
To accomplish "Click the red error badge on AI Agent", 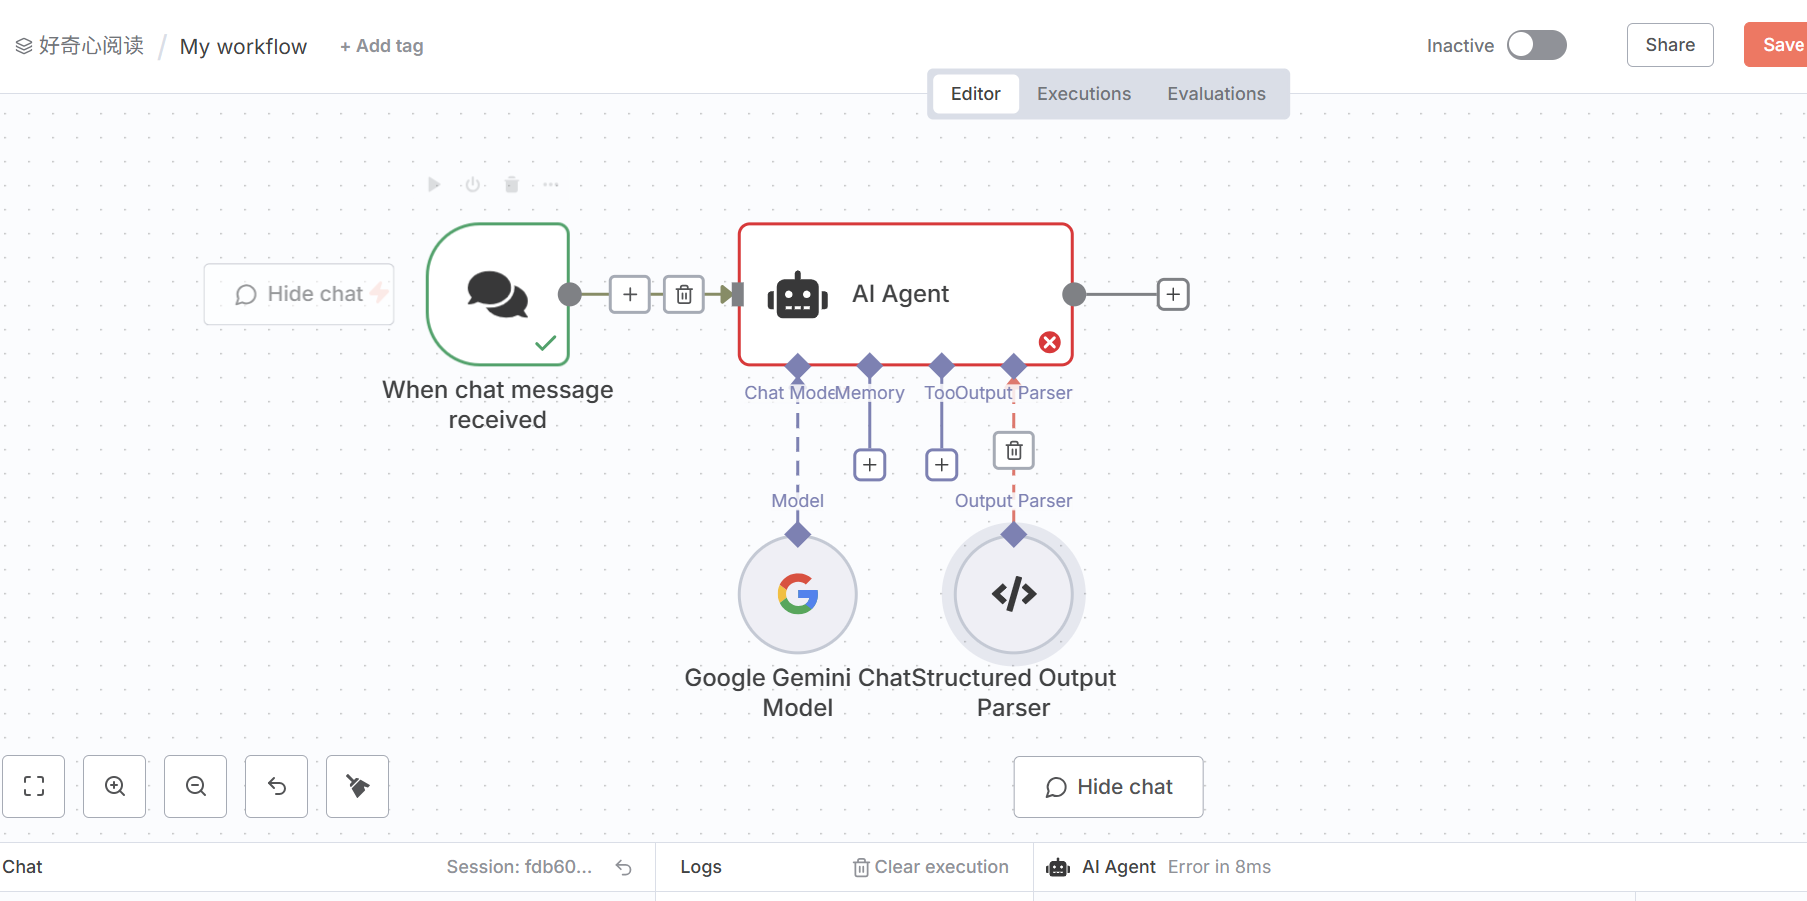I will (1049, 342).
